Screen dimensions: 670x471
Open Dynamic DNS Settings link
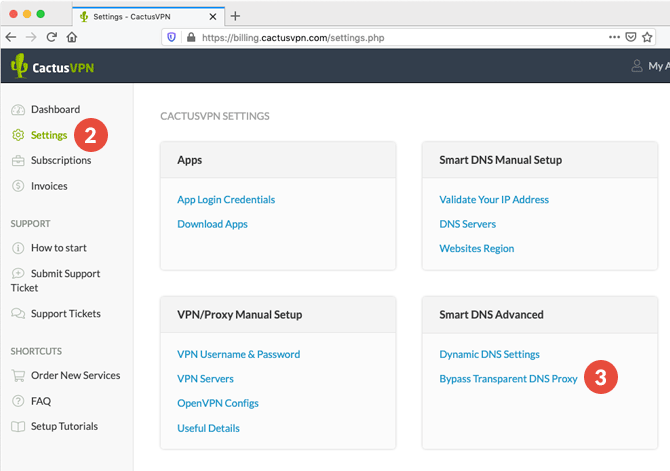pyautogui.click(x=490, y=354)
